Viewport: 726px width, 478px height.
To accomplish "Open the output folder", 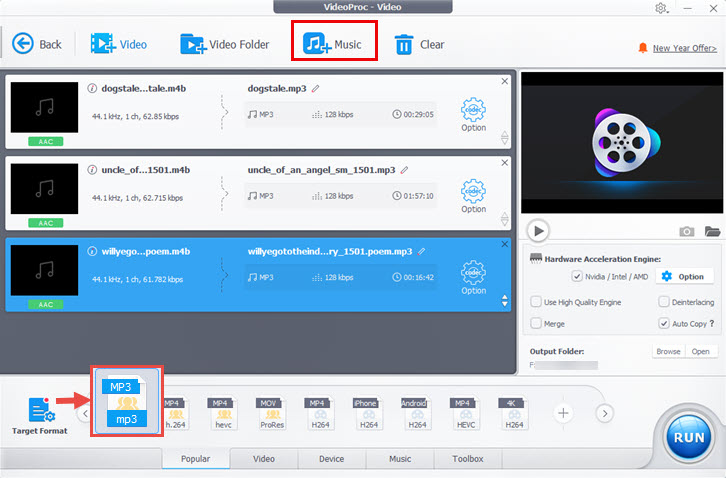I will pyautogui.click(x=701, y=352).
